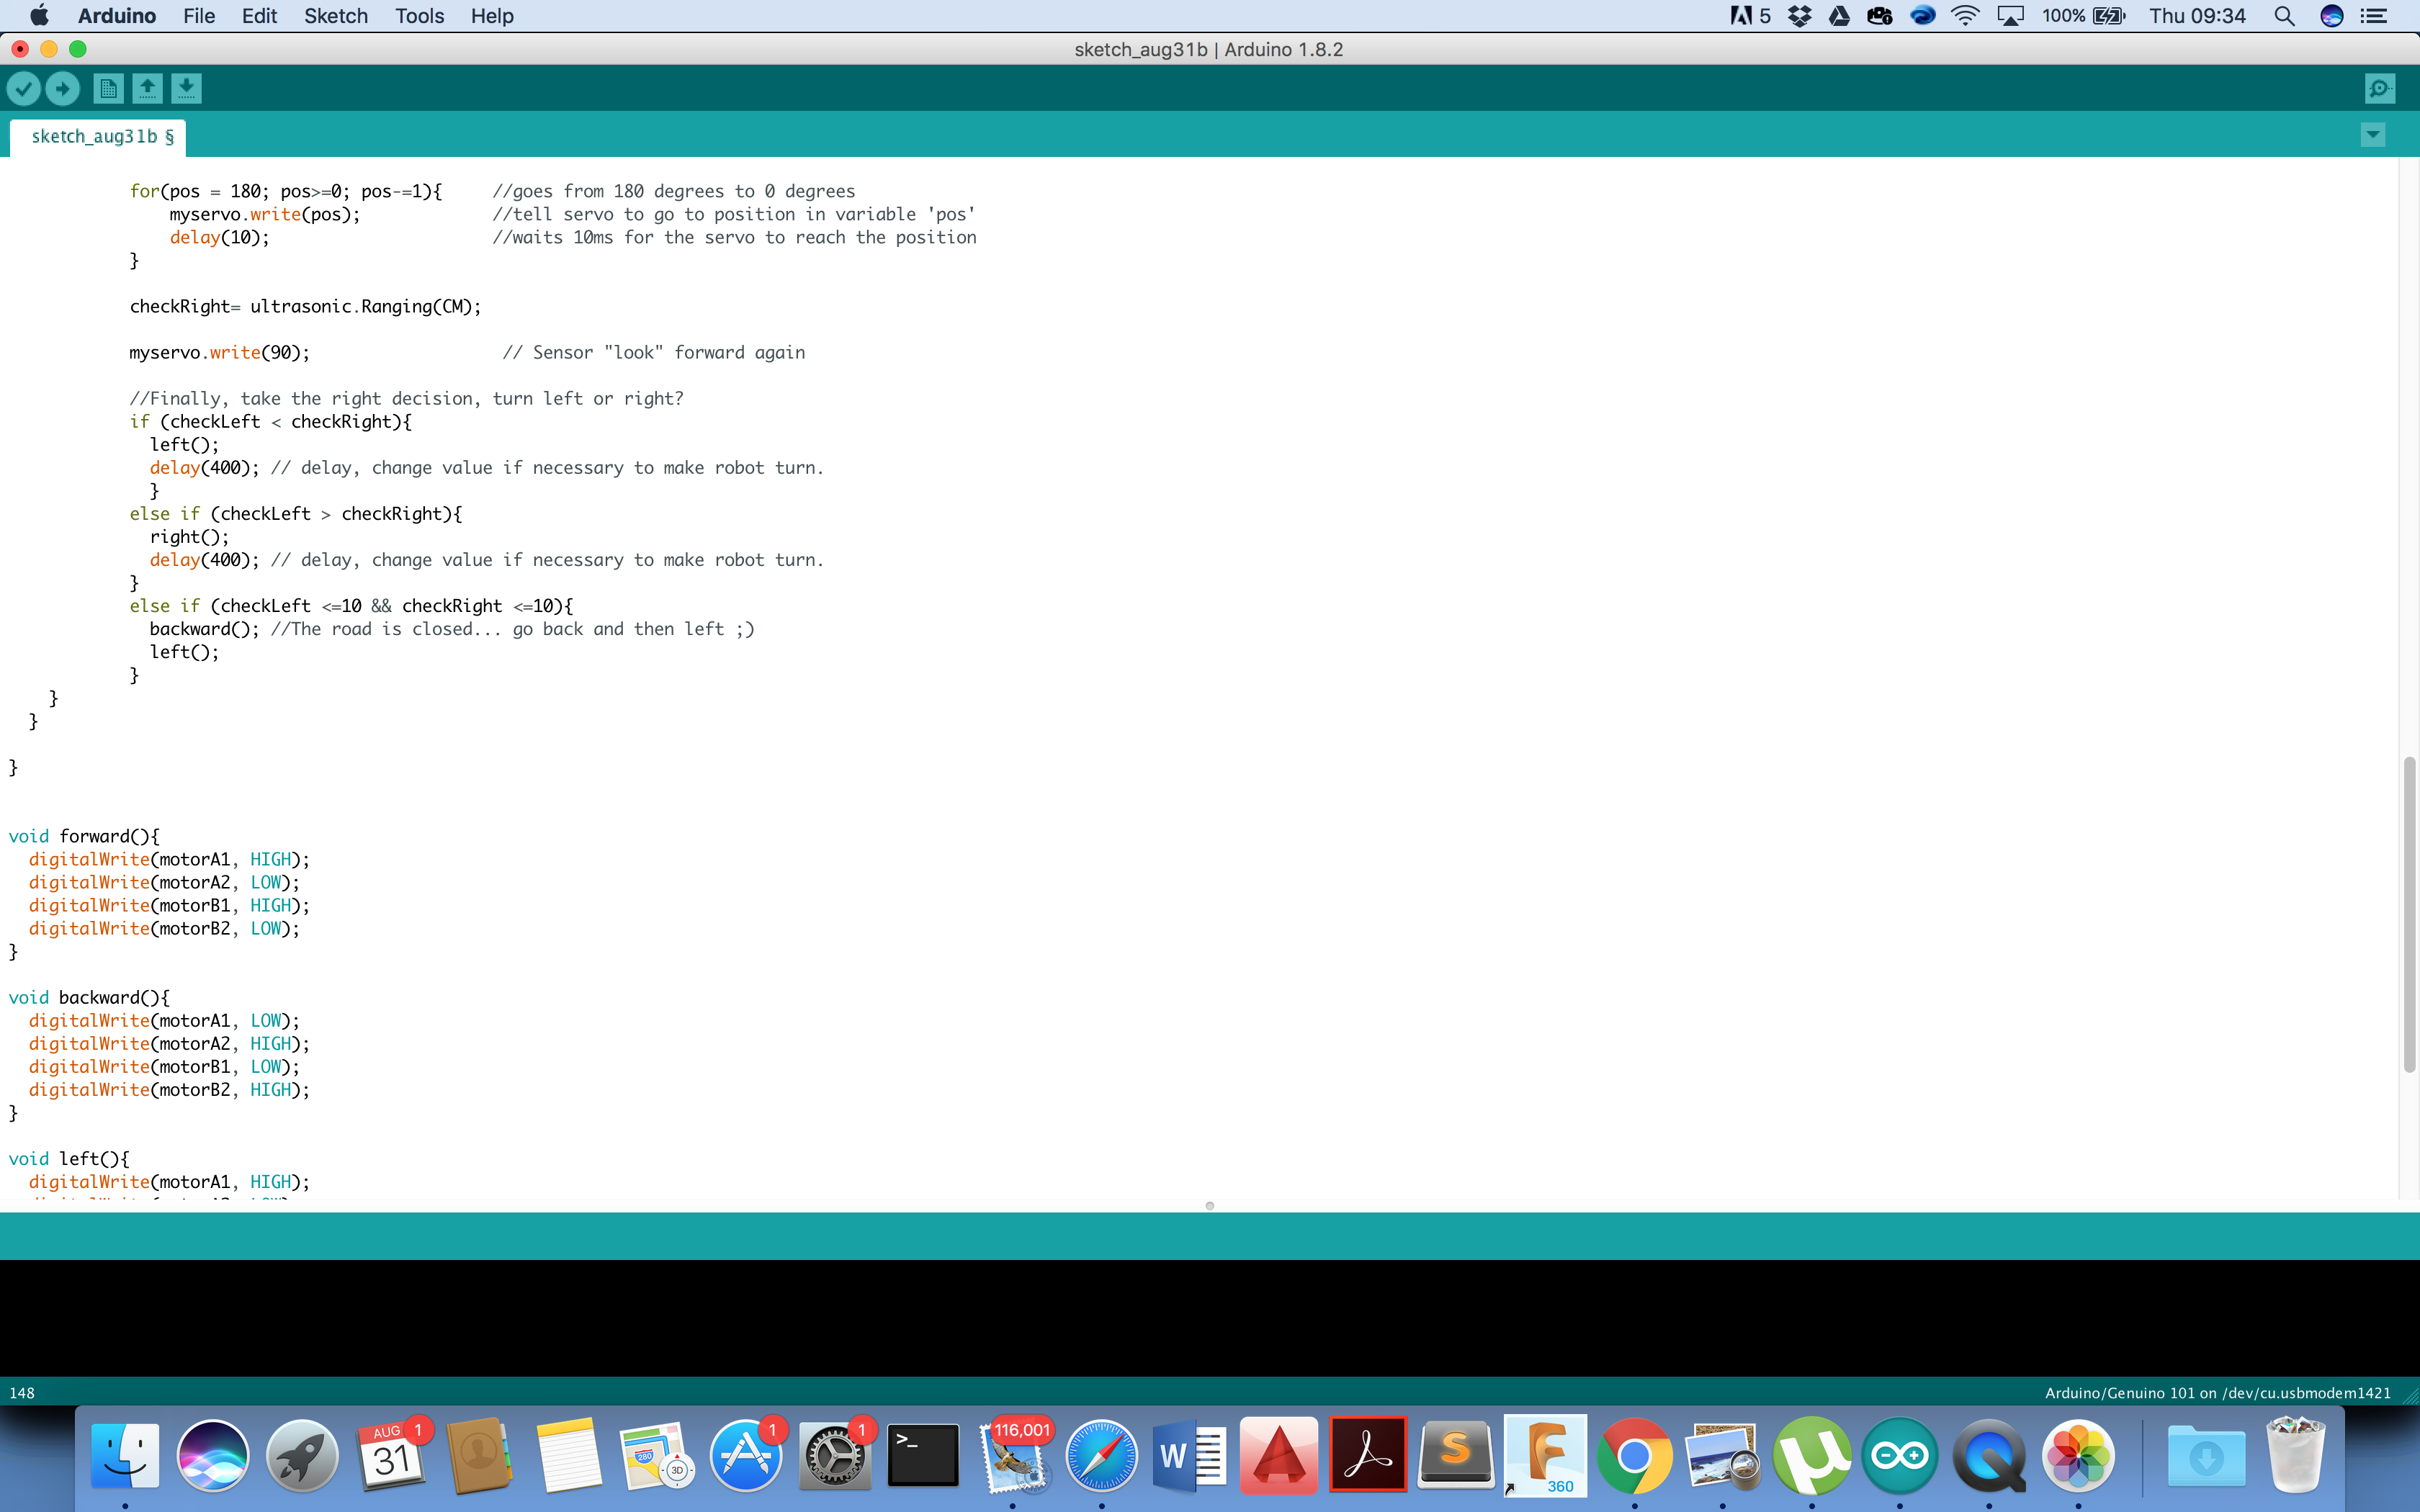Save the sketch with the Save icon
This screenshot has width=2420, height=1512.
pos(186,89)
